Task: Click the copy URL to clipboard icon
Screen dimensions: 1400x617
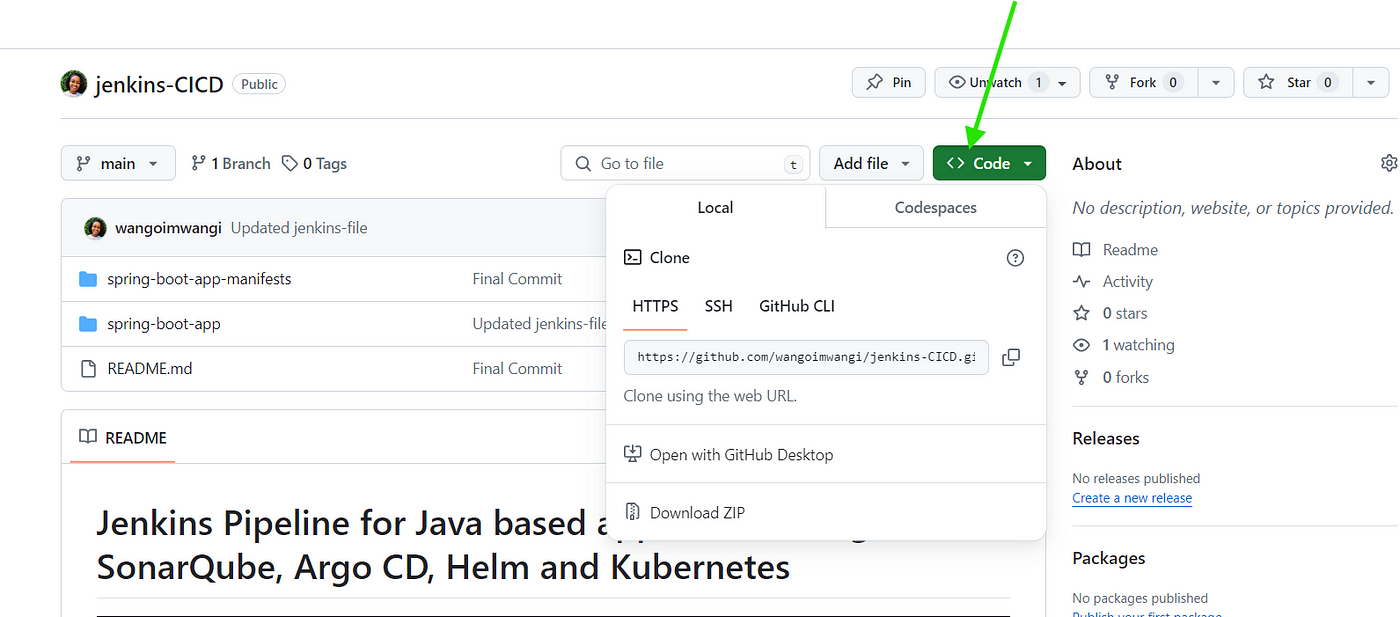Action: [1011, 357]
